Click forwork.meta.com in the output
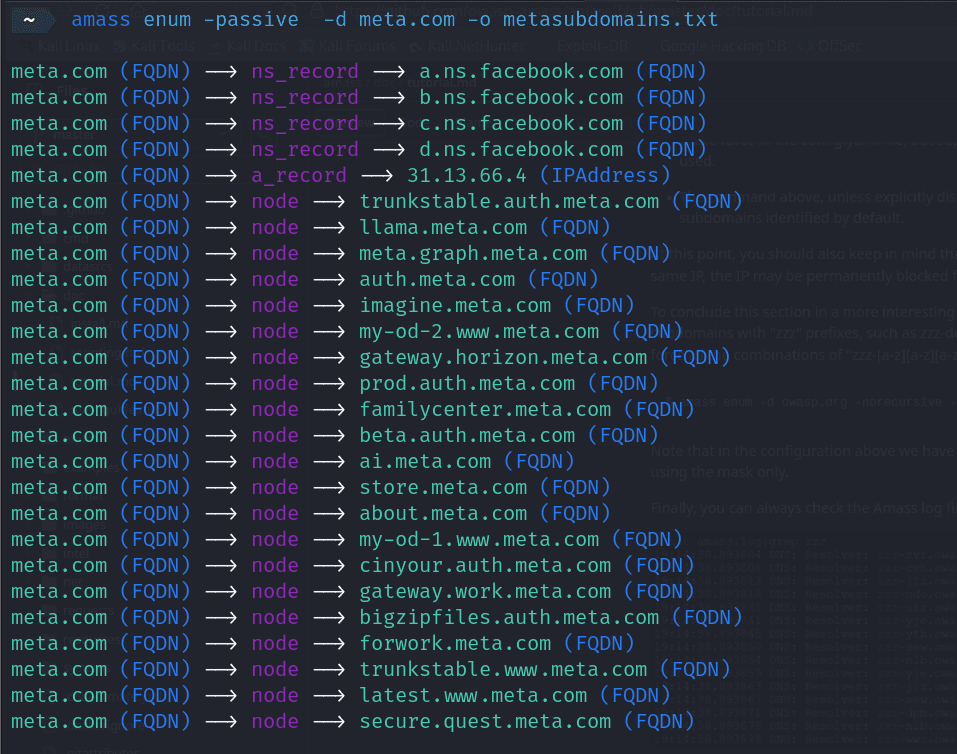Viewport: 957px width, 754px height. point(455,643)
